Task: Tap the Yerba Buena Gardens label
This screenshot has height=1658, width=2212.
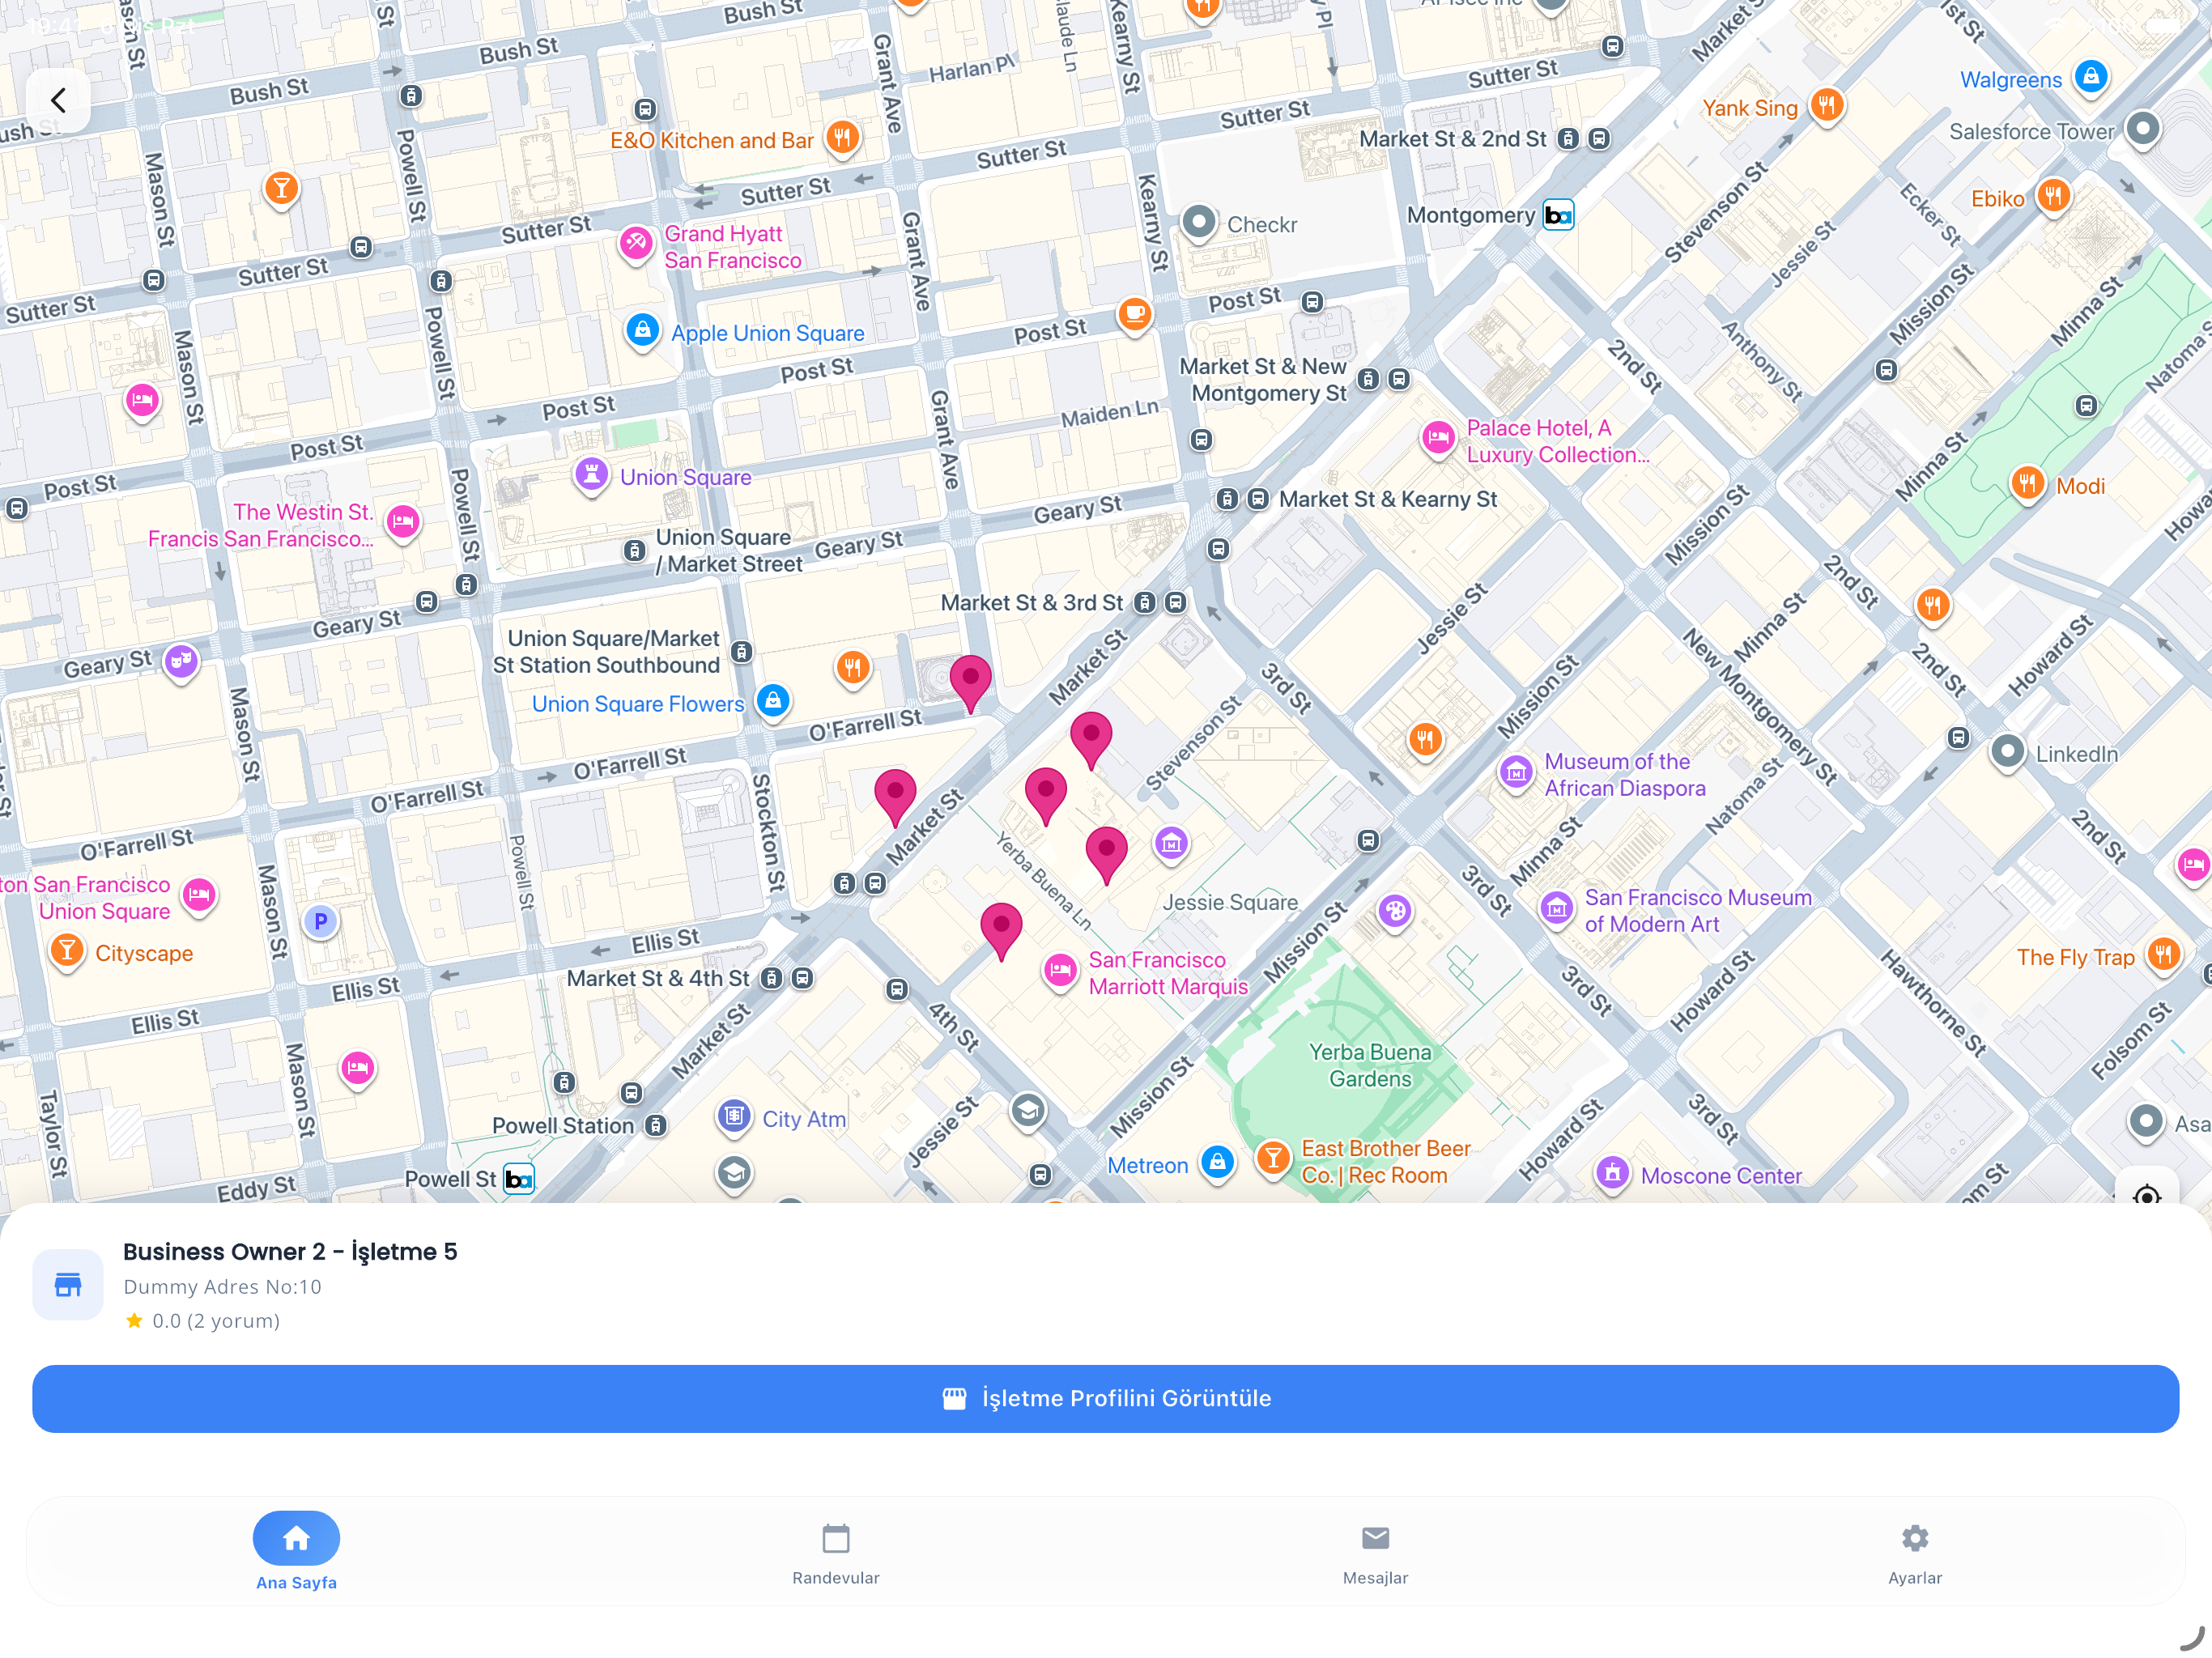Action: click(x=1370, y=1065)
